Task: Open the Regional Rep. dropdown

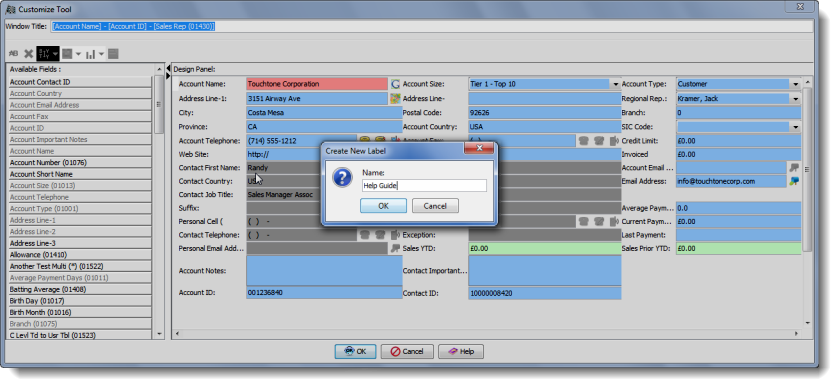Action: click(x=796, y=99)
